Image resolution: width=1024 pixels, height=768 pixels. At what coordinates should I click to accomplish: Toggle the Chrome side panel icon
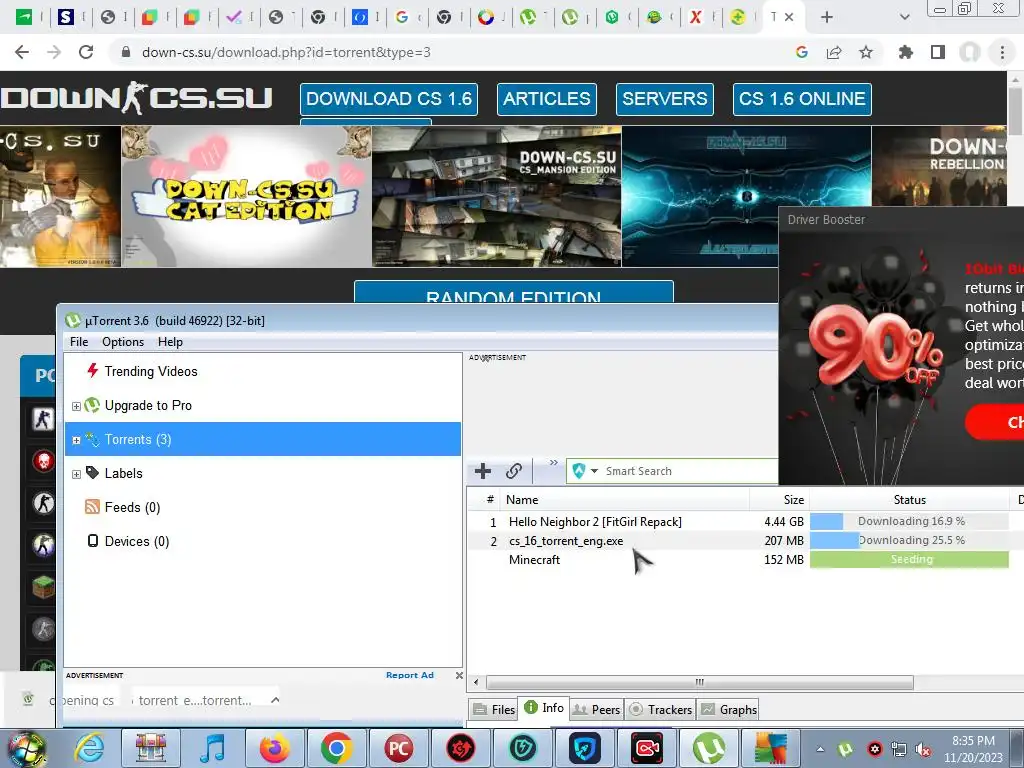938,52
